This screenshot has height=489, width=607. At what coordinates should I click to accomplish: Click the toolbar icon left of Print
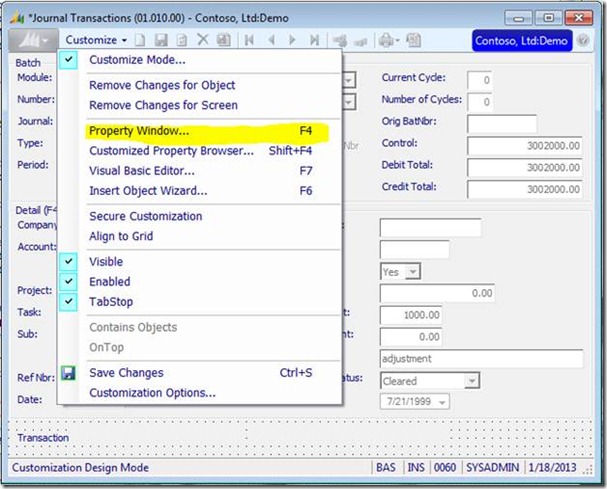click(360, 41)
